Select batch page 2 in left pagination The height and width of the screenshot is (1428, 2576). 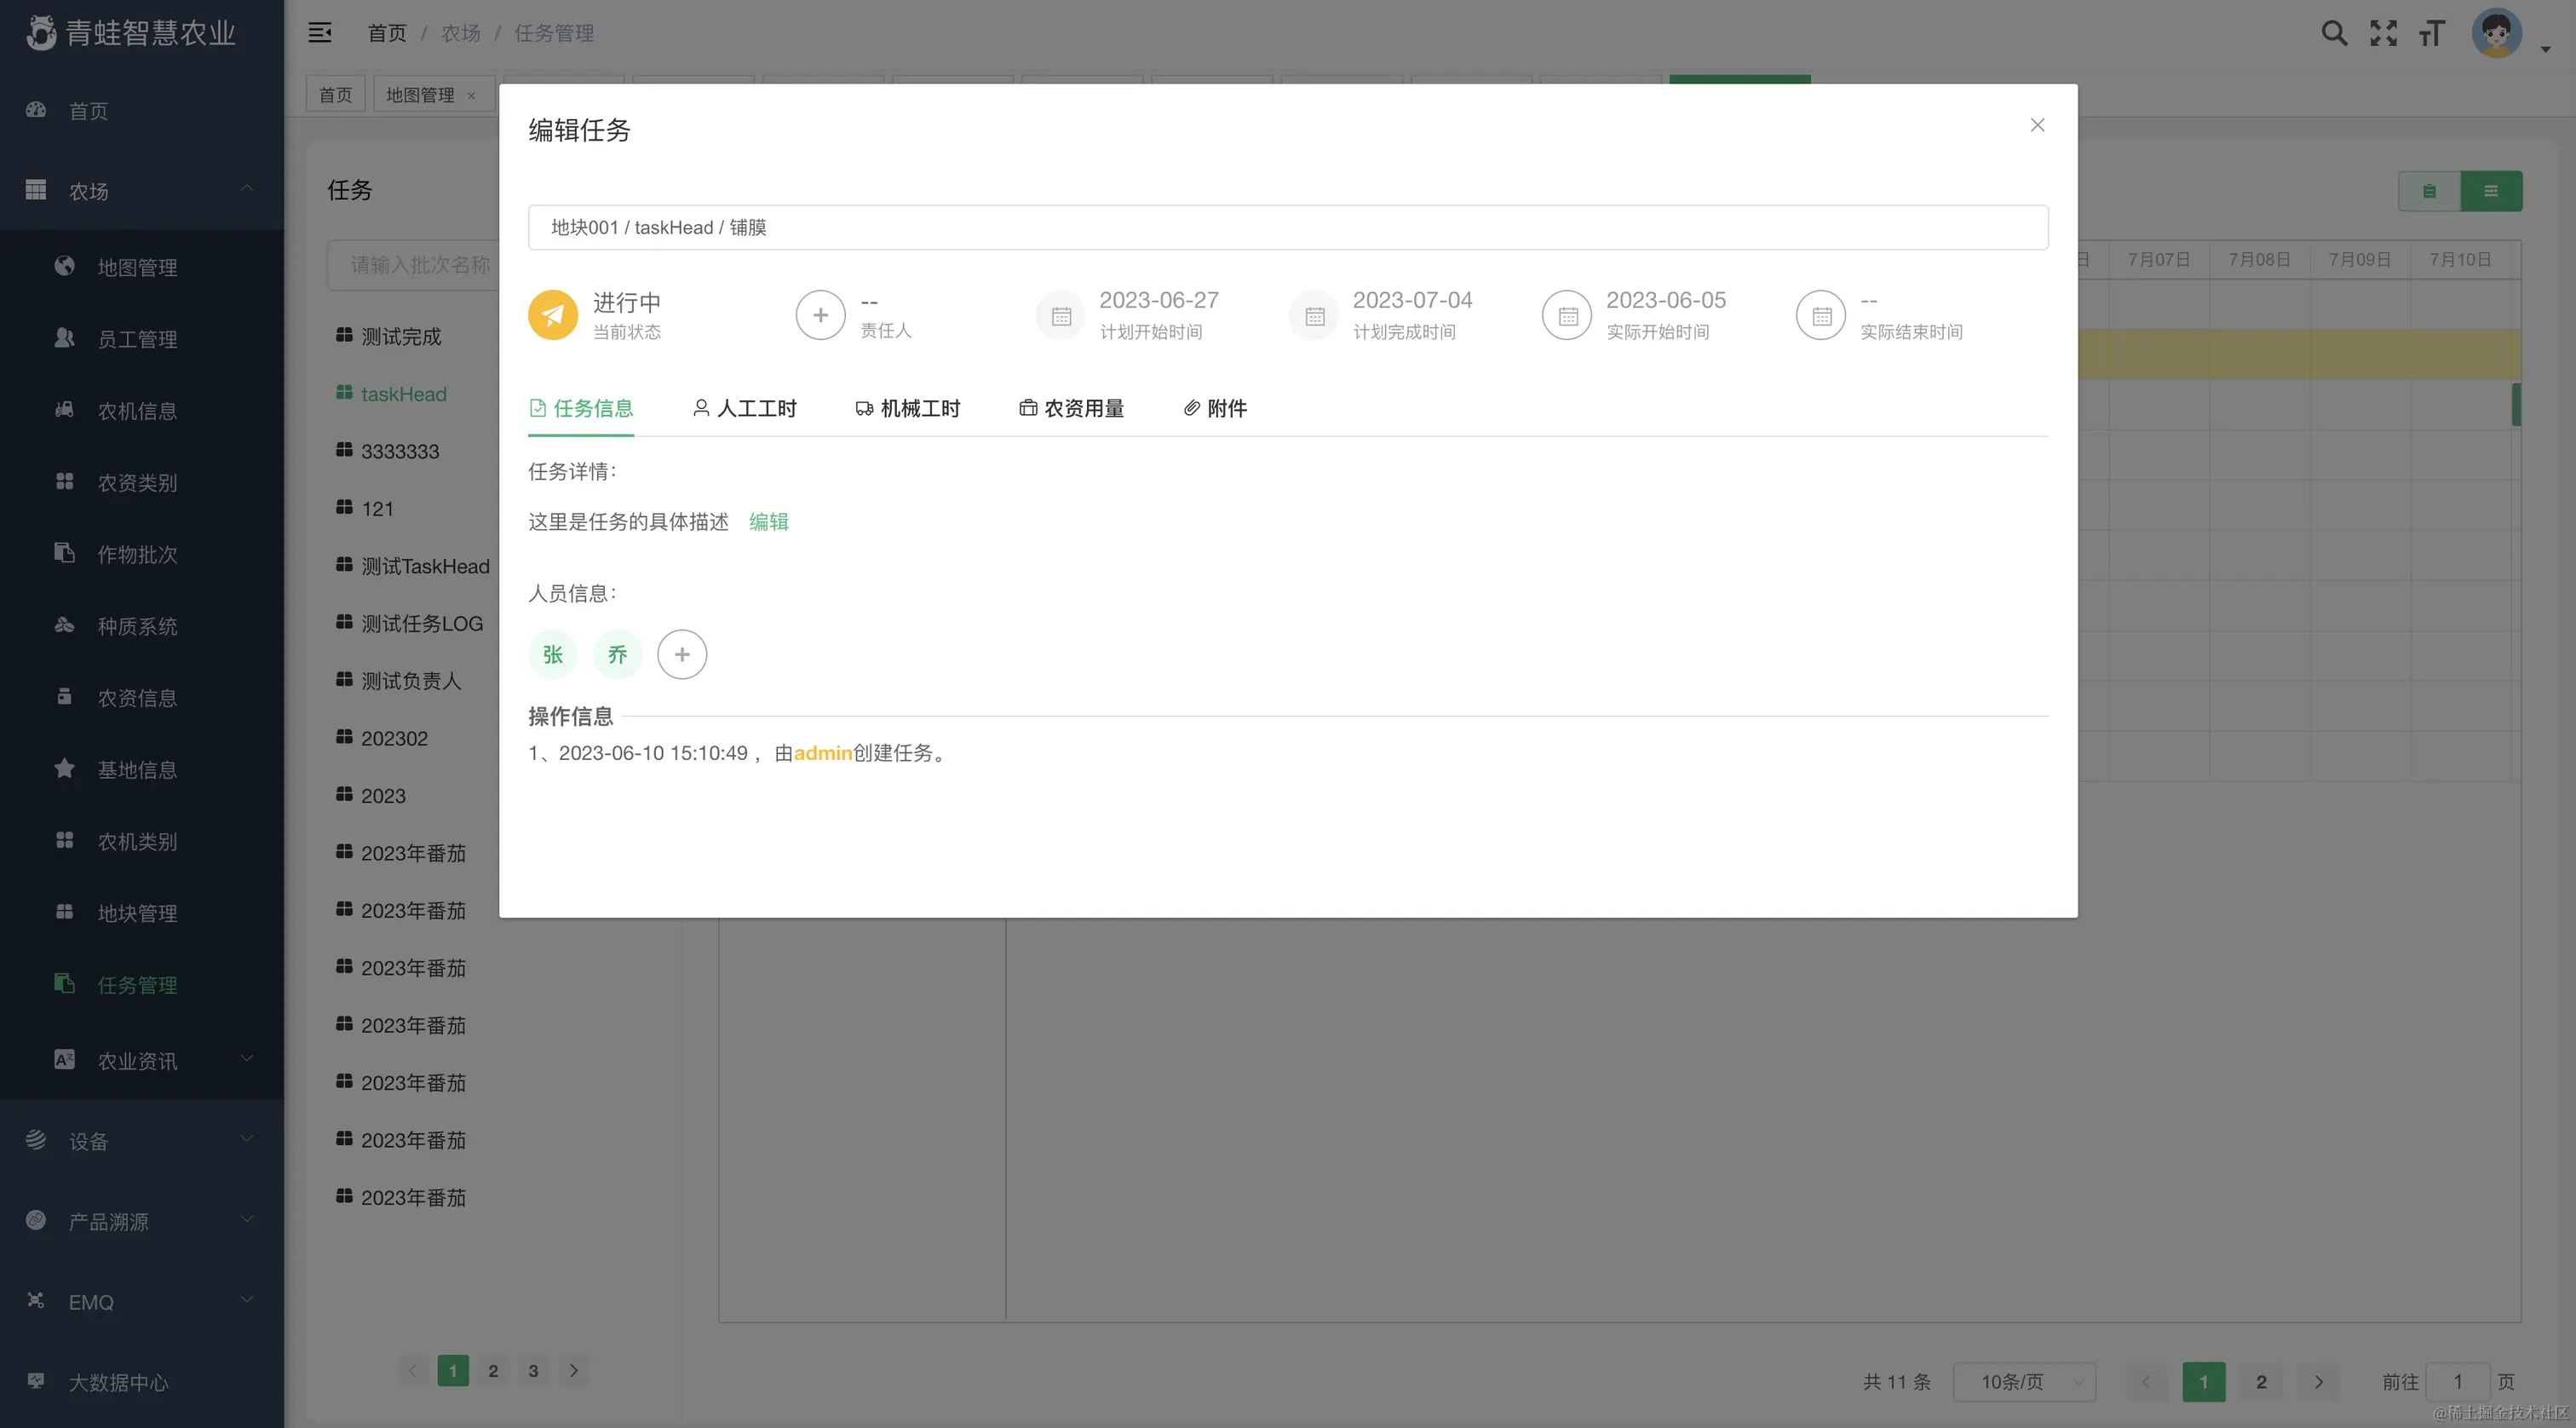coord(492,1371)
